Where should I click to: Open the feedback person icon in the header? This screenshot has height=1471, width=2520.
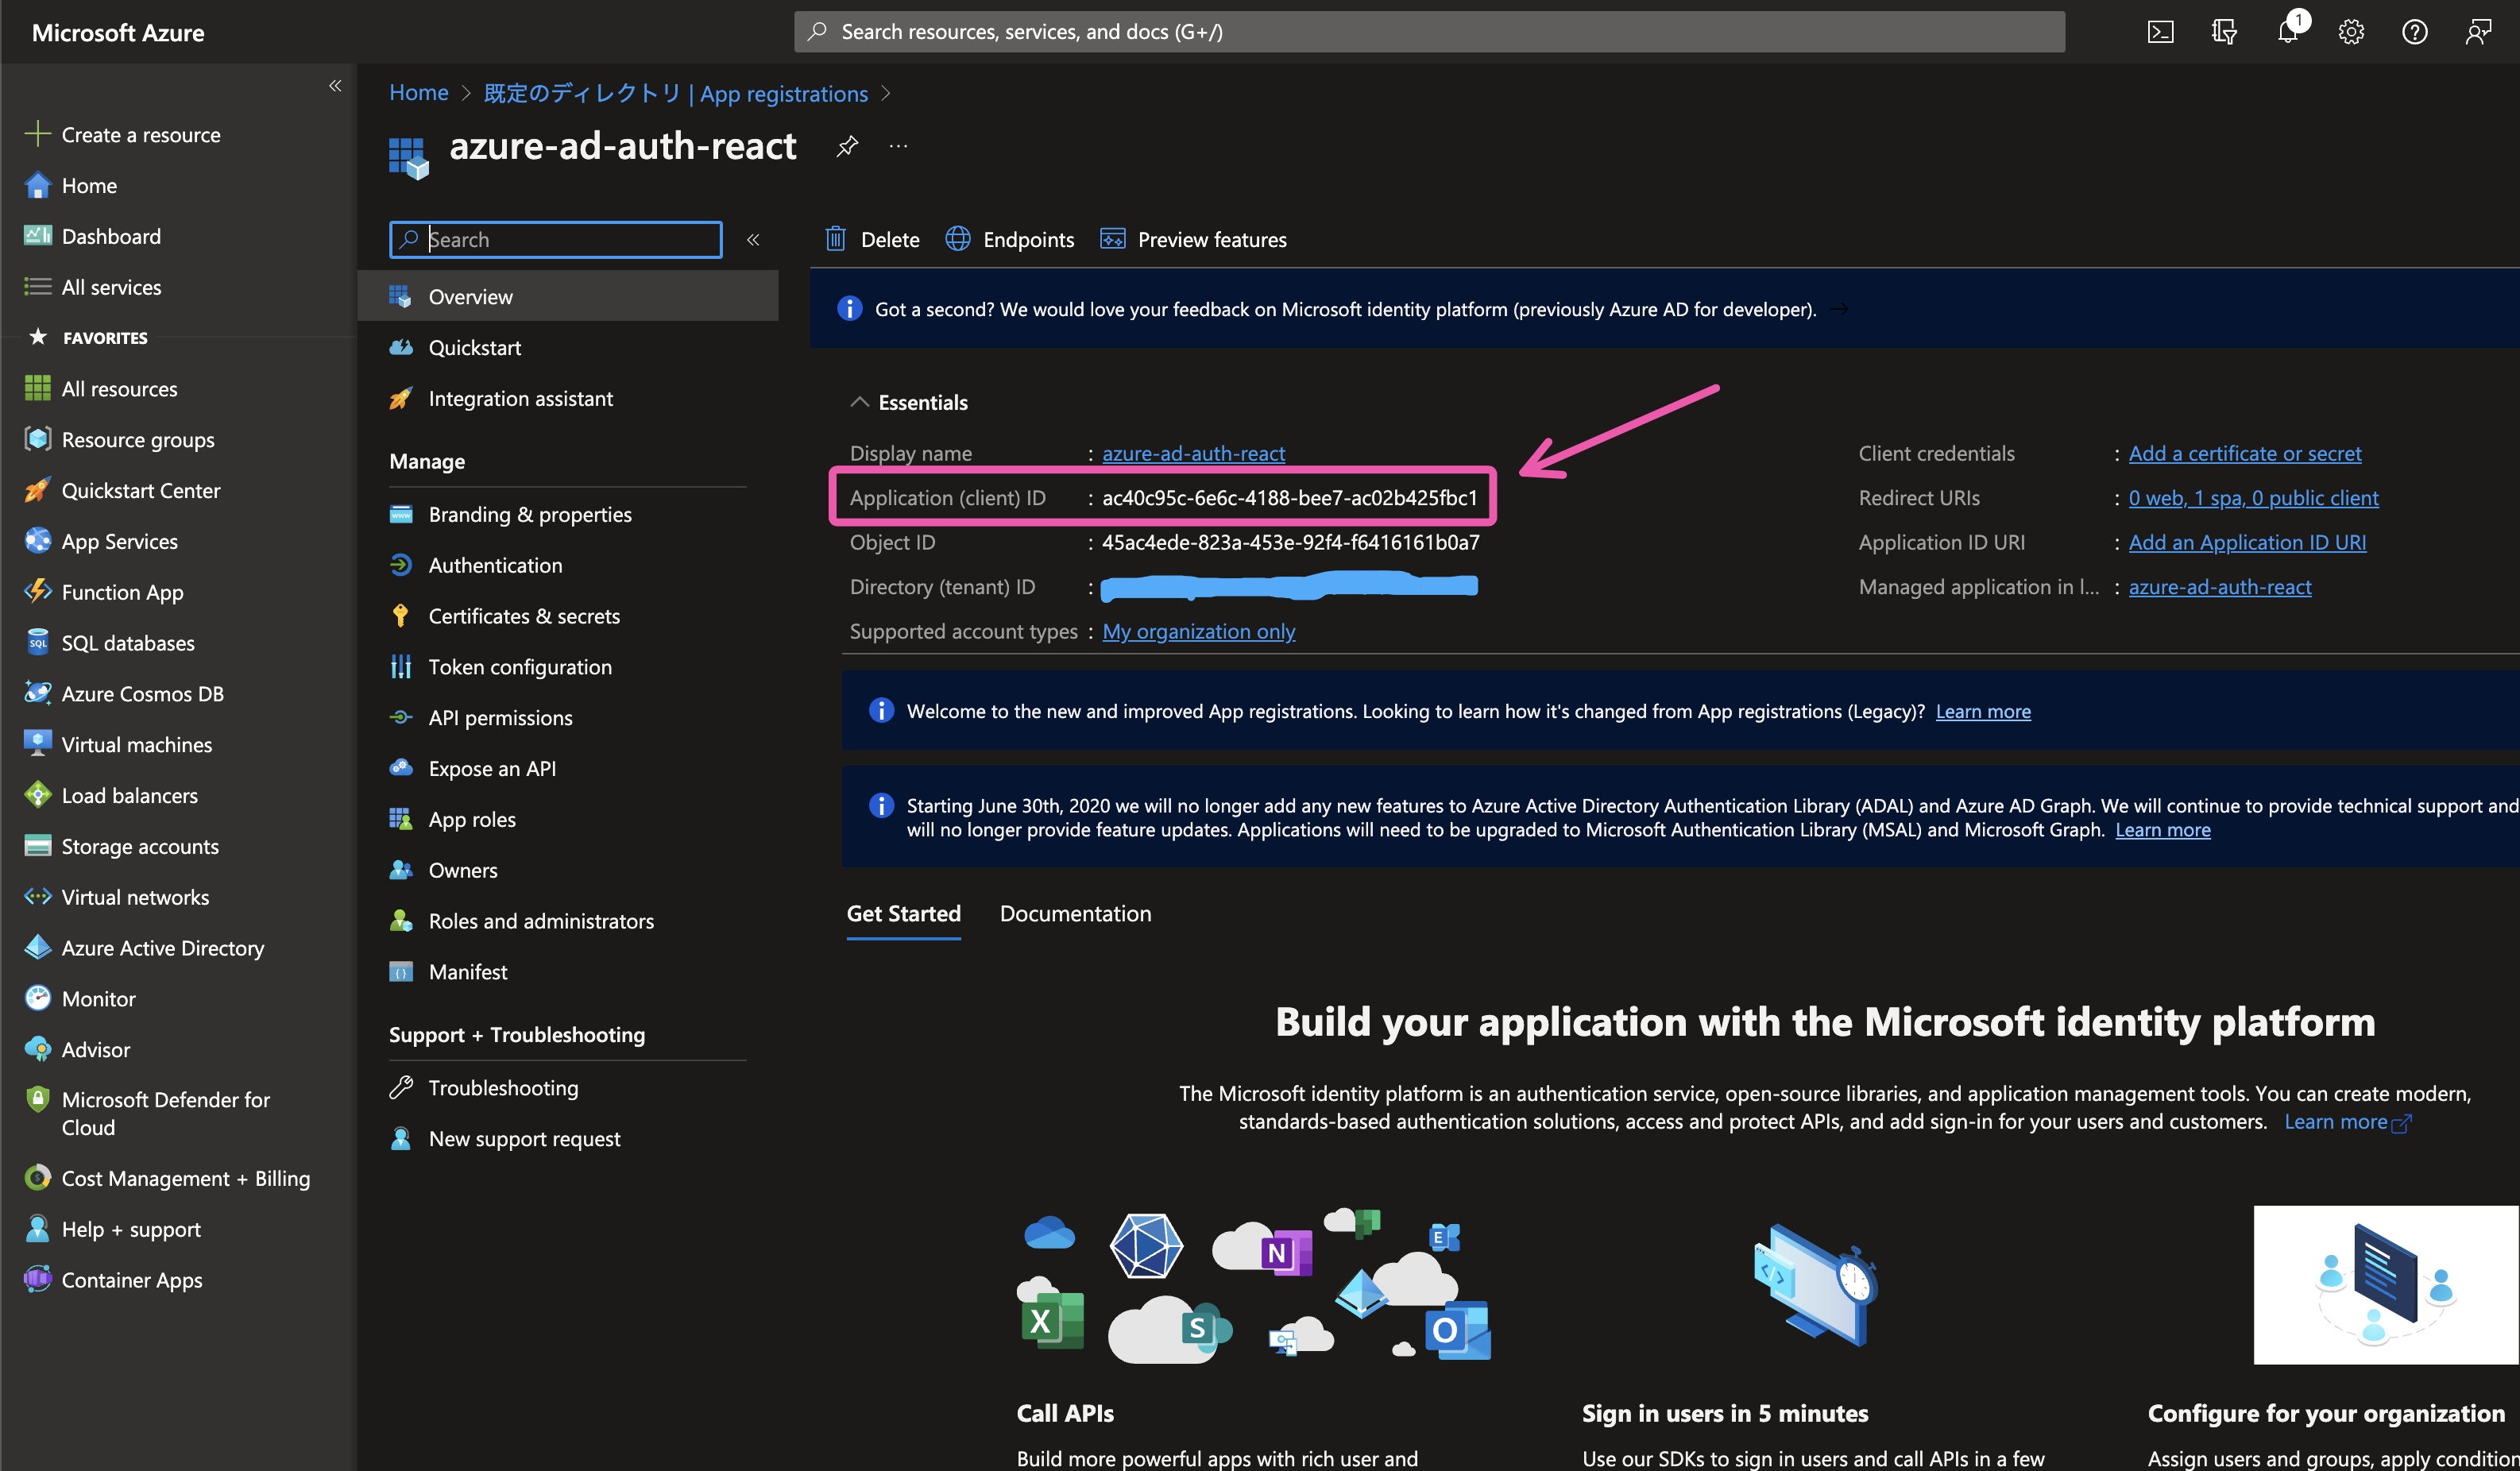(2478, 32)
